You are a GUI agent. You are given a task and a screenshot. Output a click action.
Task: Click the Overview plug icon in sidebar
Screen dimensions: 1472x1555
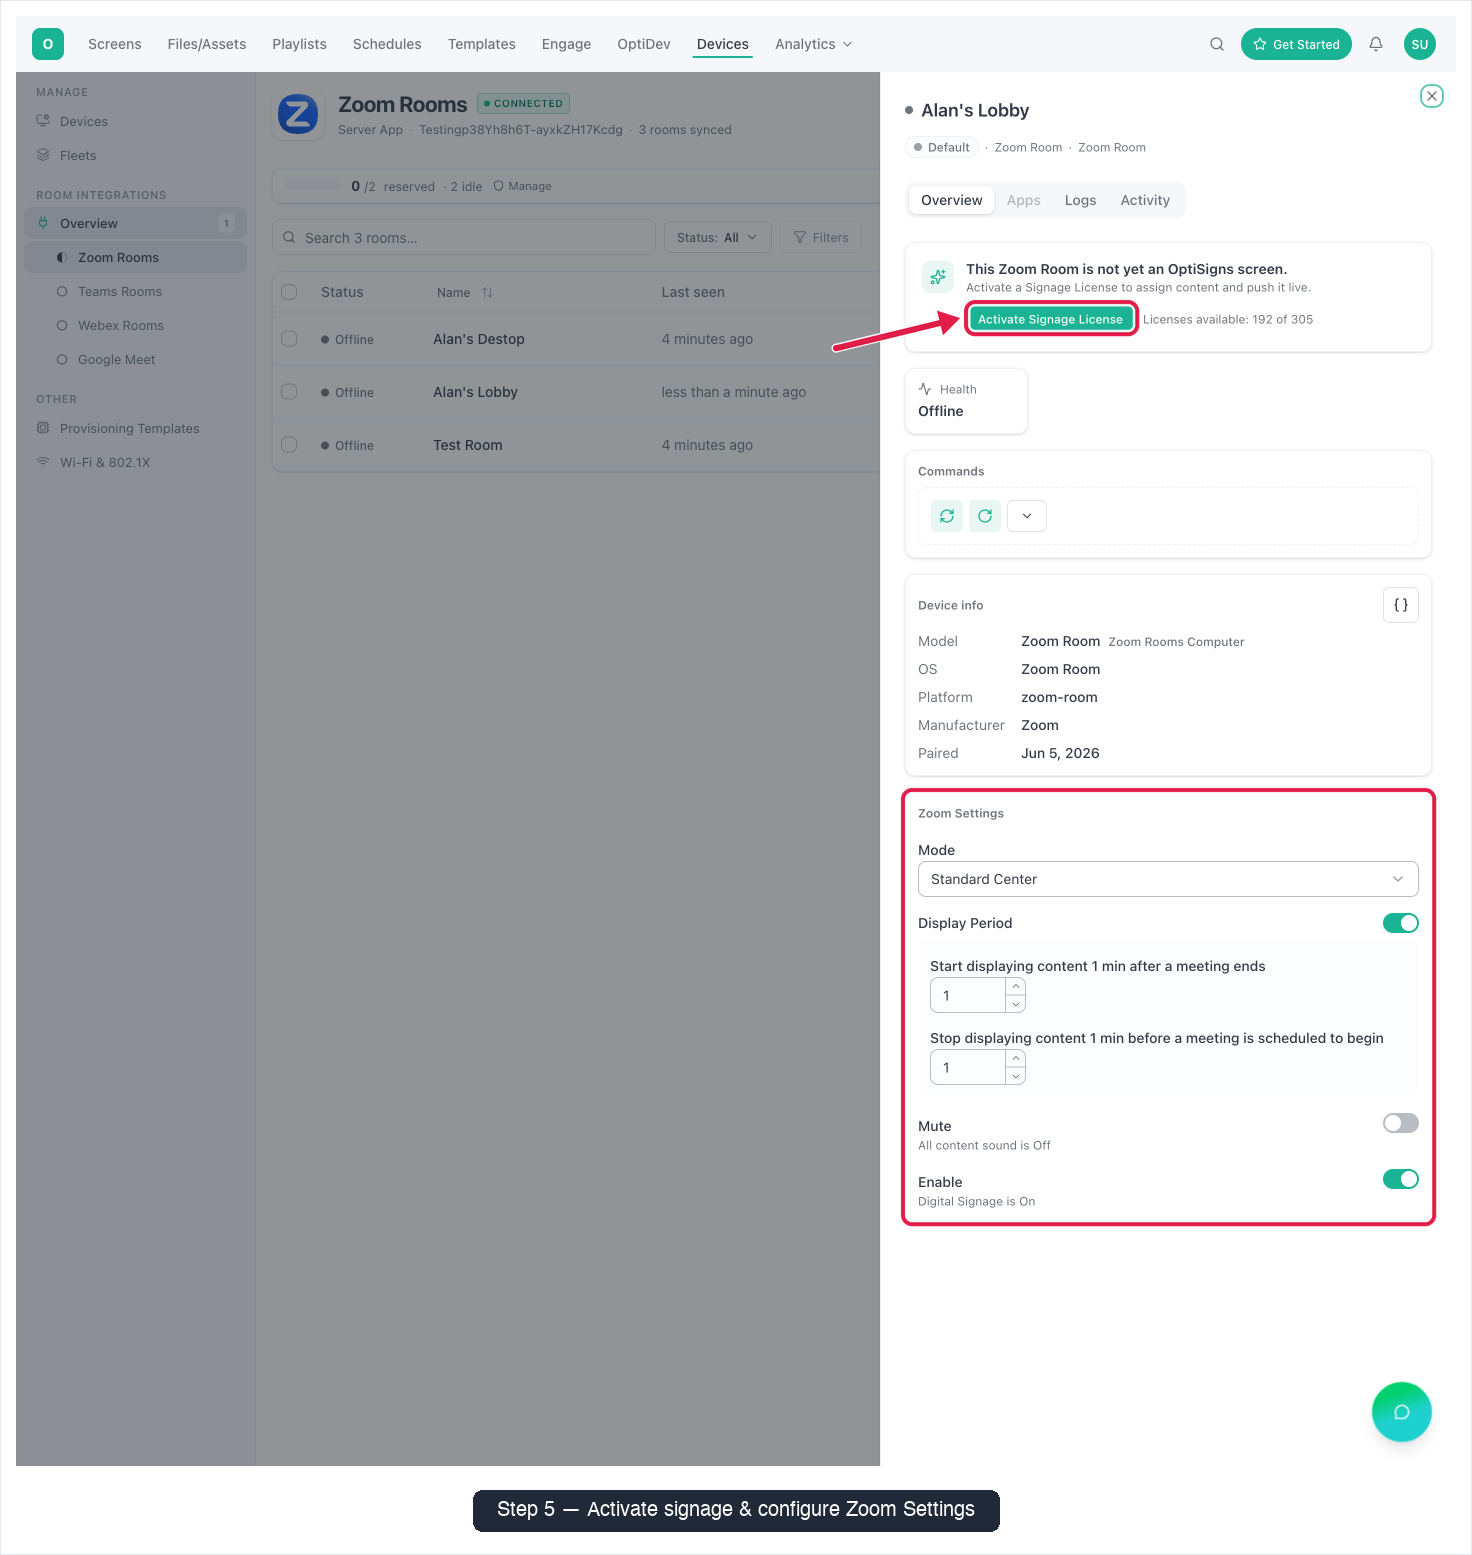(43, 223)
